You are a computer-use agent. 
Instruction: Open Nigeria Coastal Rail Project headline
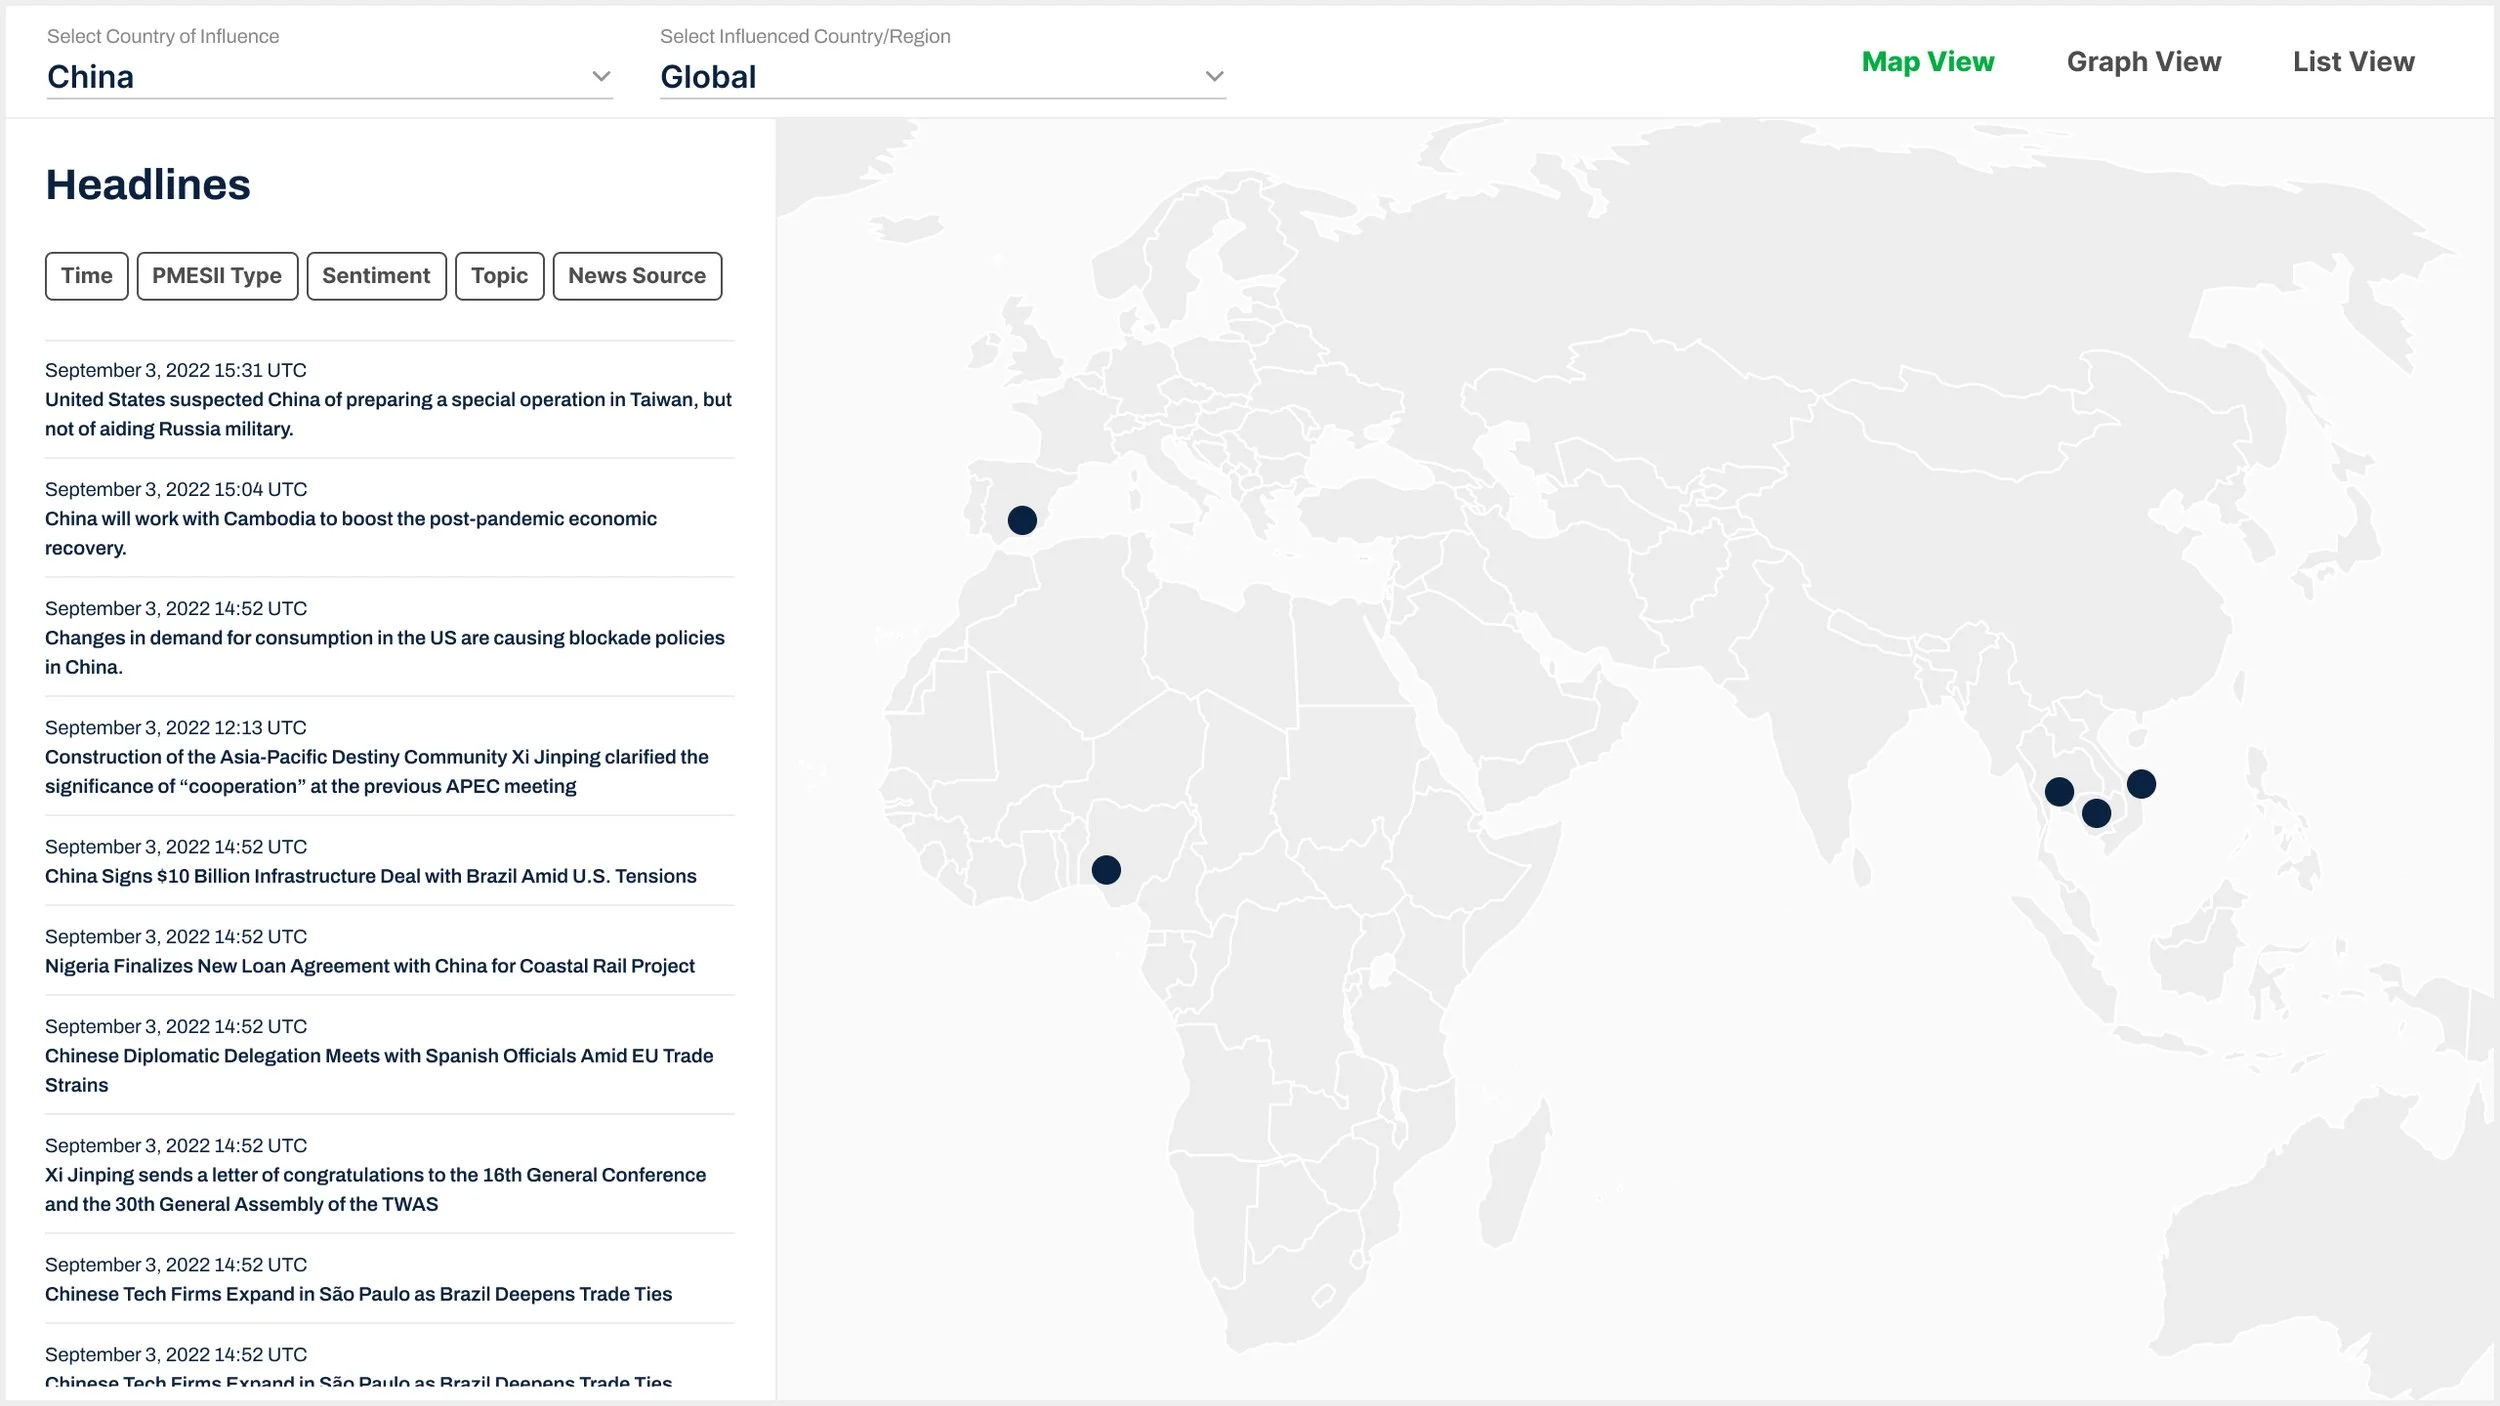click(x=369, y=966)
